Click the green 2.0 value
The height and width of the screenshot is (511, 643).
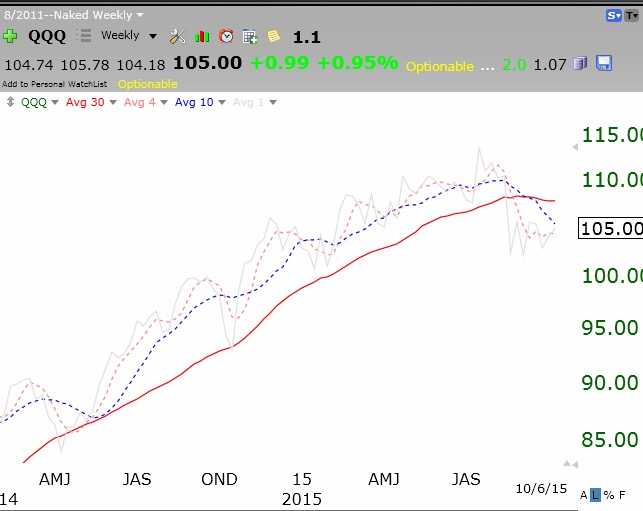pyautogui.click(x=514, y=65)
